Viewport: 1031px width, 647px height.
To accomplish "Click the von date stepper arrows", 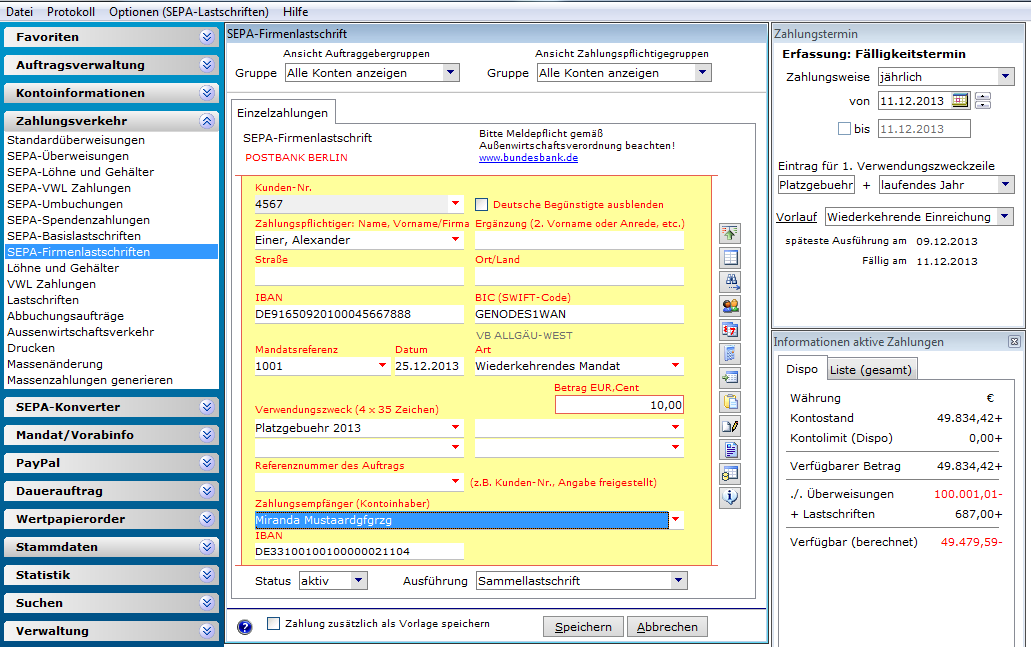I will click(x=983, y=101).
